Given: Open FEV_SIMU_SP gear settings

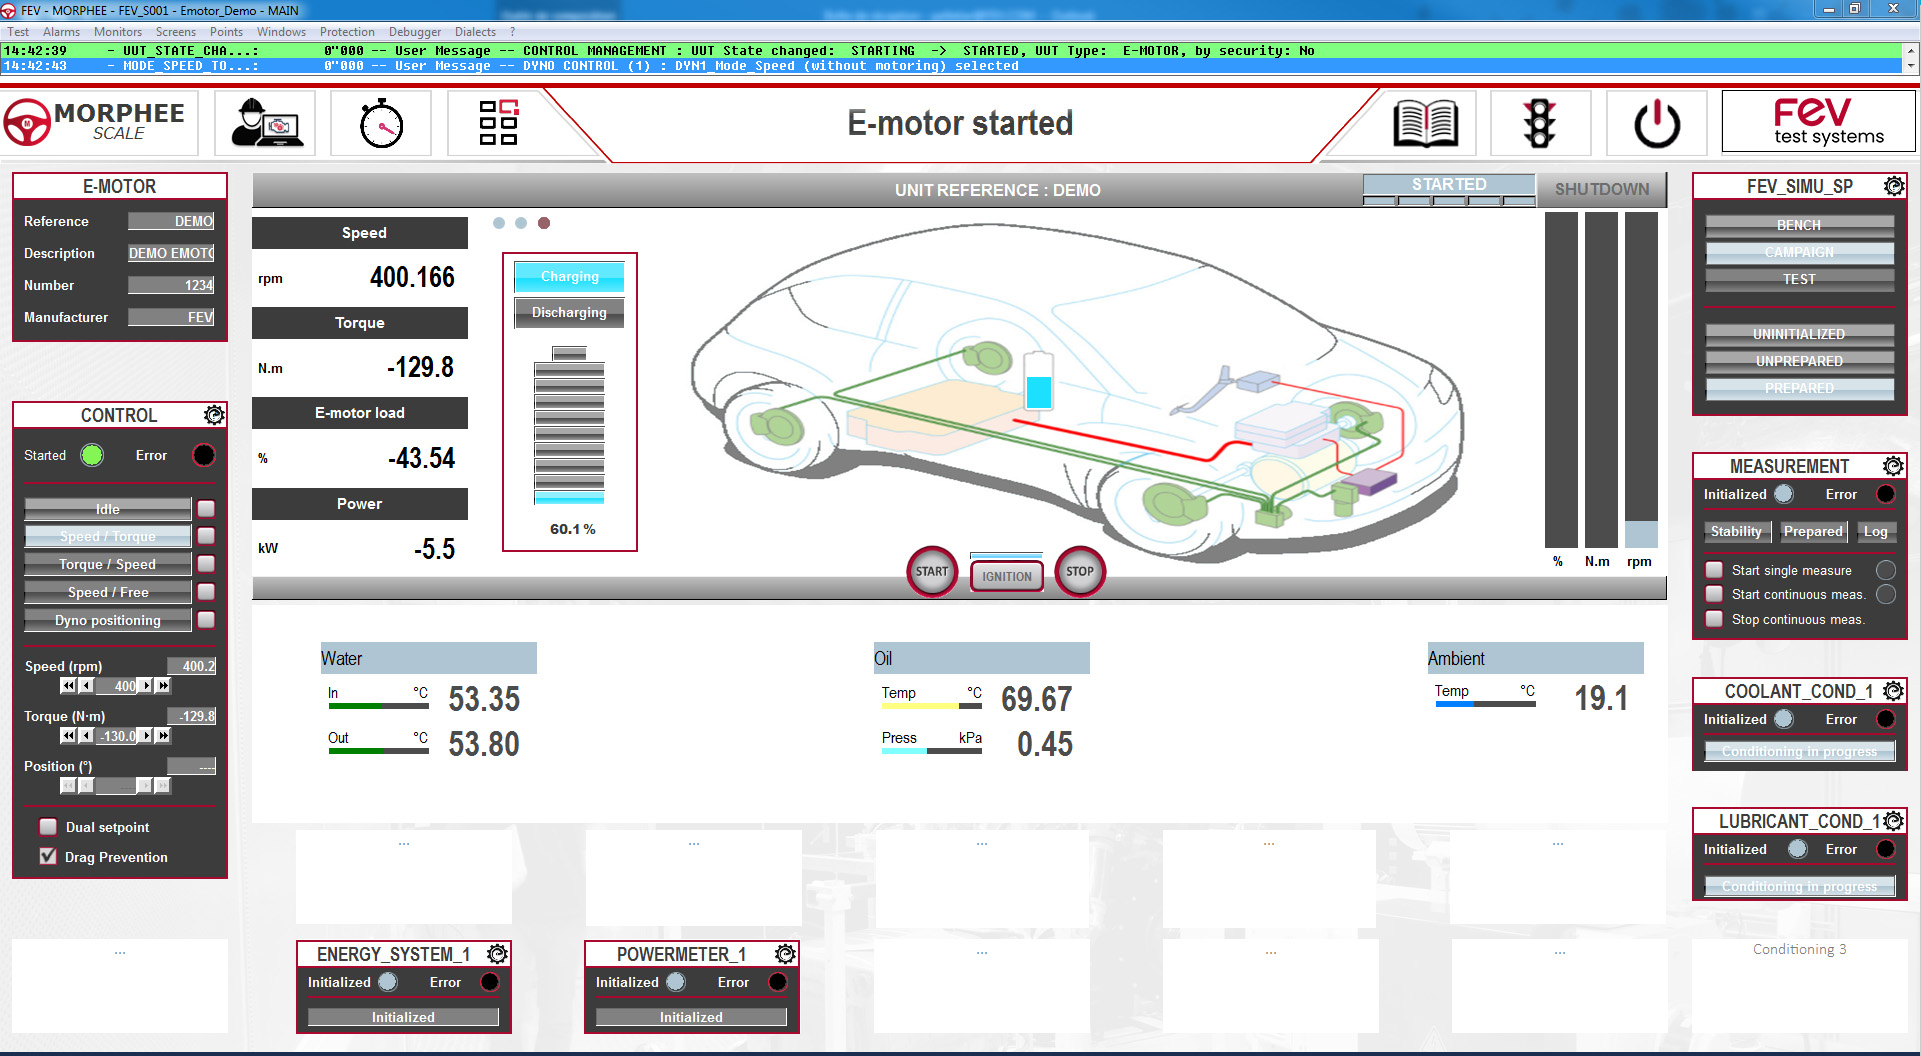Looking at the screenshot, I should [1893, 186].
